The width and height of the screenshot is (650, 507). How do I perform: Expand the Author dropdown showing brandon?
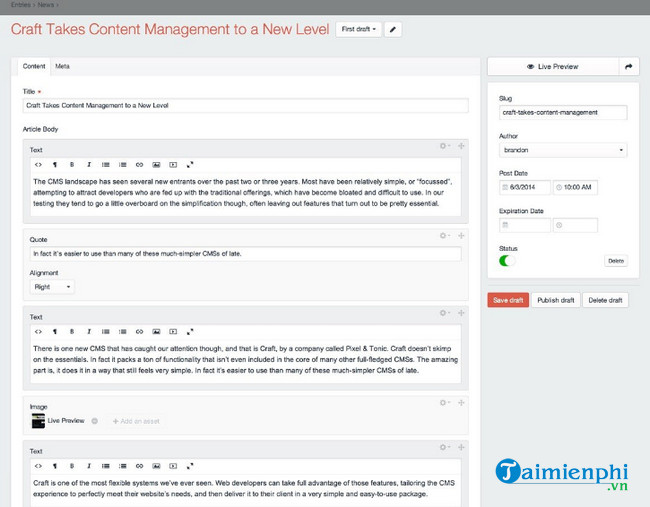pyautogui.click(x=563, y=150)
